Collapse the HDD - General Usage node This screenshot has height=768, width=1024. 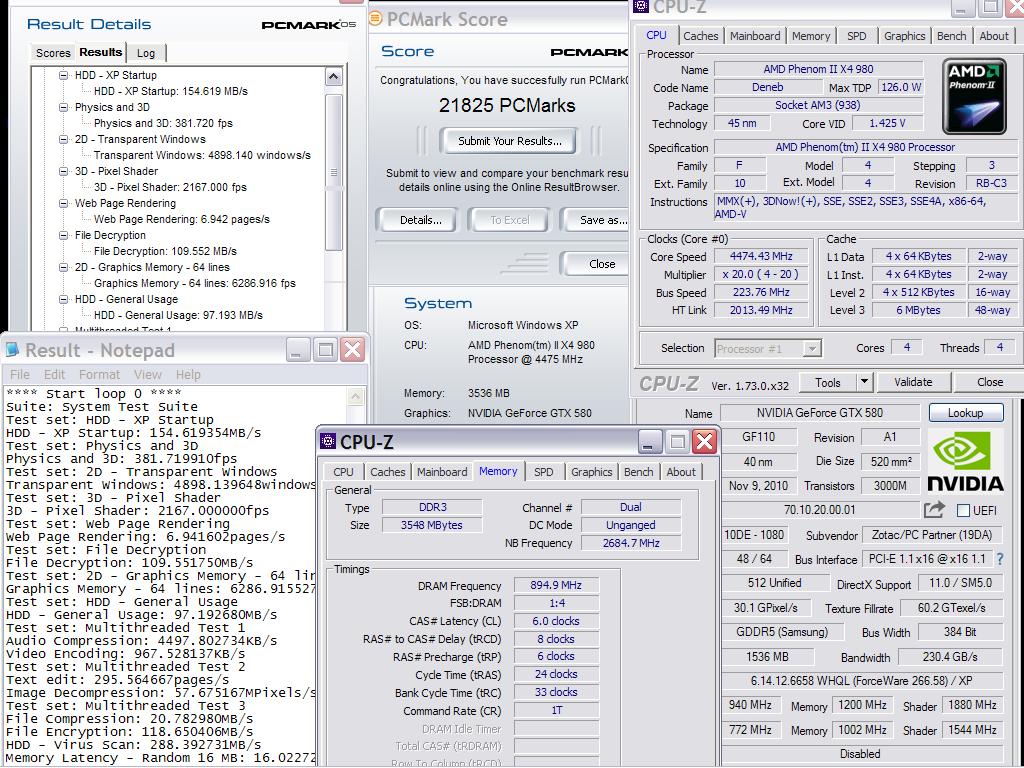point(63,299)
